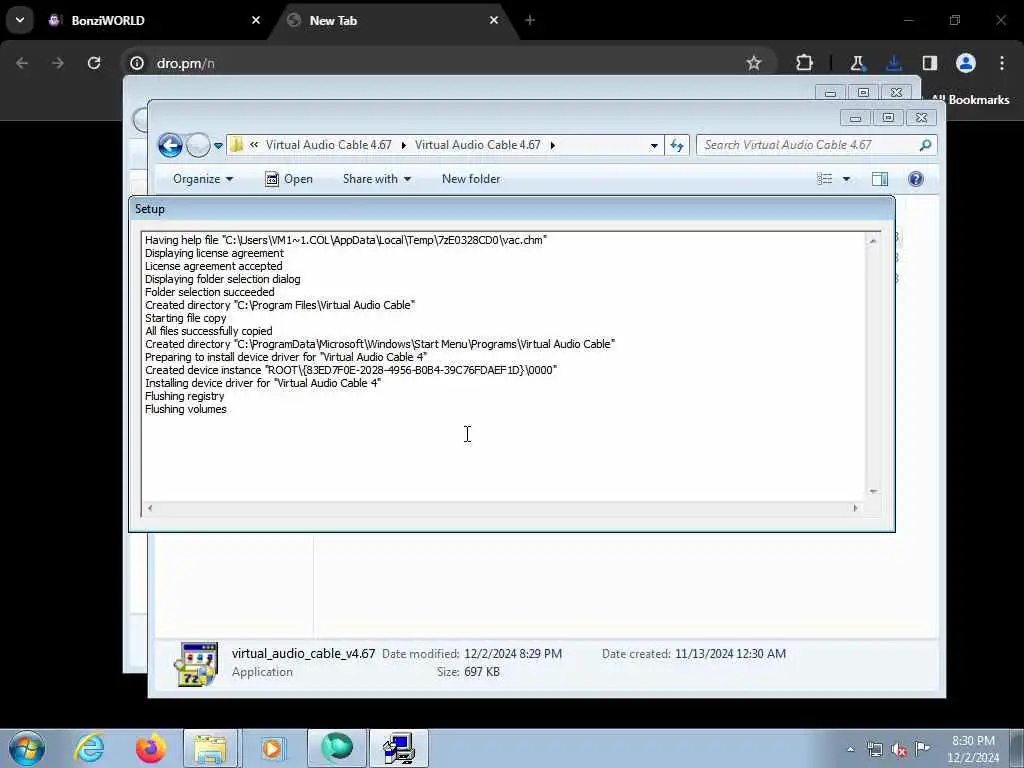Open Explorer help icon
This screenshot has width=1024, height=768.
916,179
